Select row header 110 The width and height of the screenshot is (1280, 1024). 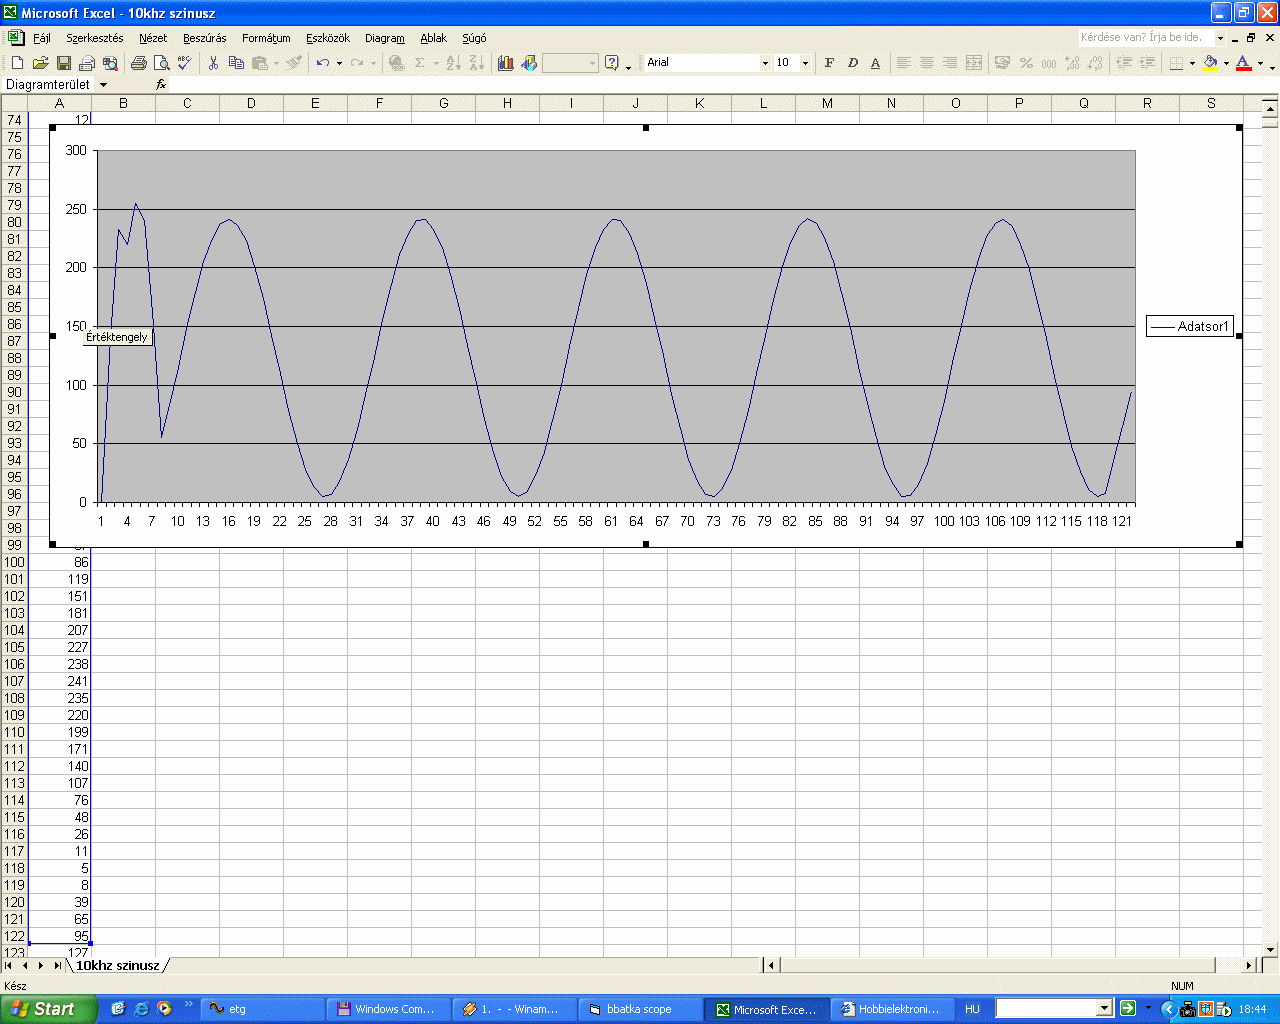tap(14, 732)
